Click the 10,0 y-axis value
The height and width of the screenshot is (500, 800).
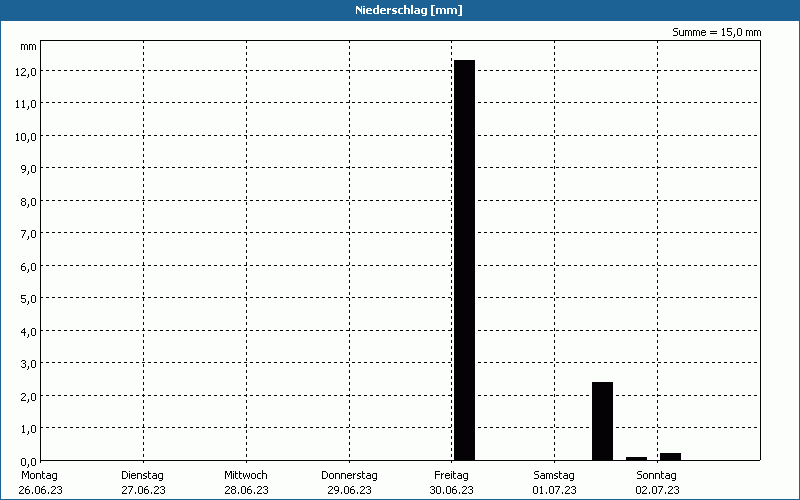click(x=26, y=137)
